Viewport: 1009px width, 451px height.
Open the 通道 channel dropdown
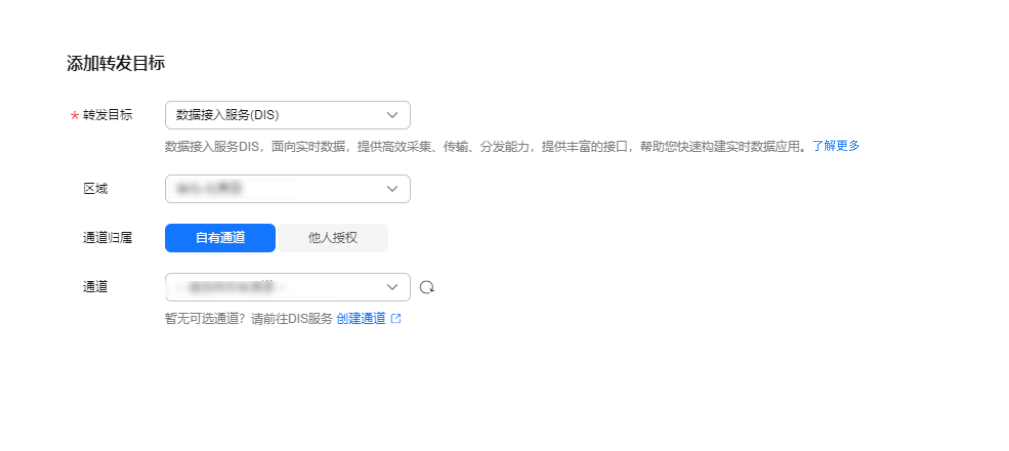[x=288, y=287]
